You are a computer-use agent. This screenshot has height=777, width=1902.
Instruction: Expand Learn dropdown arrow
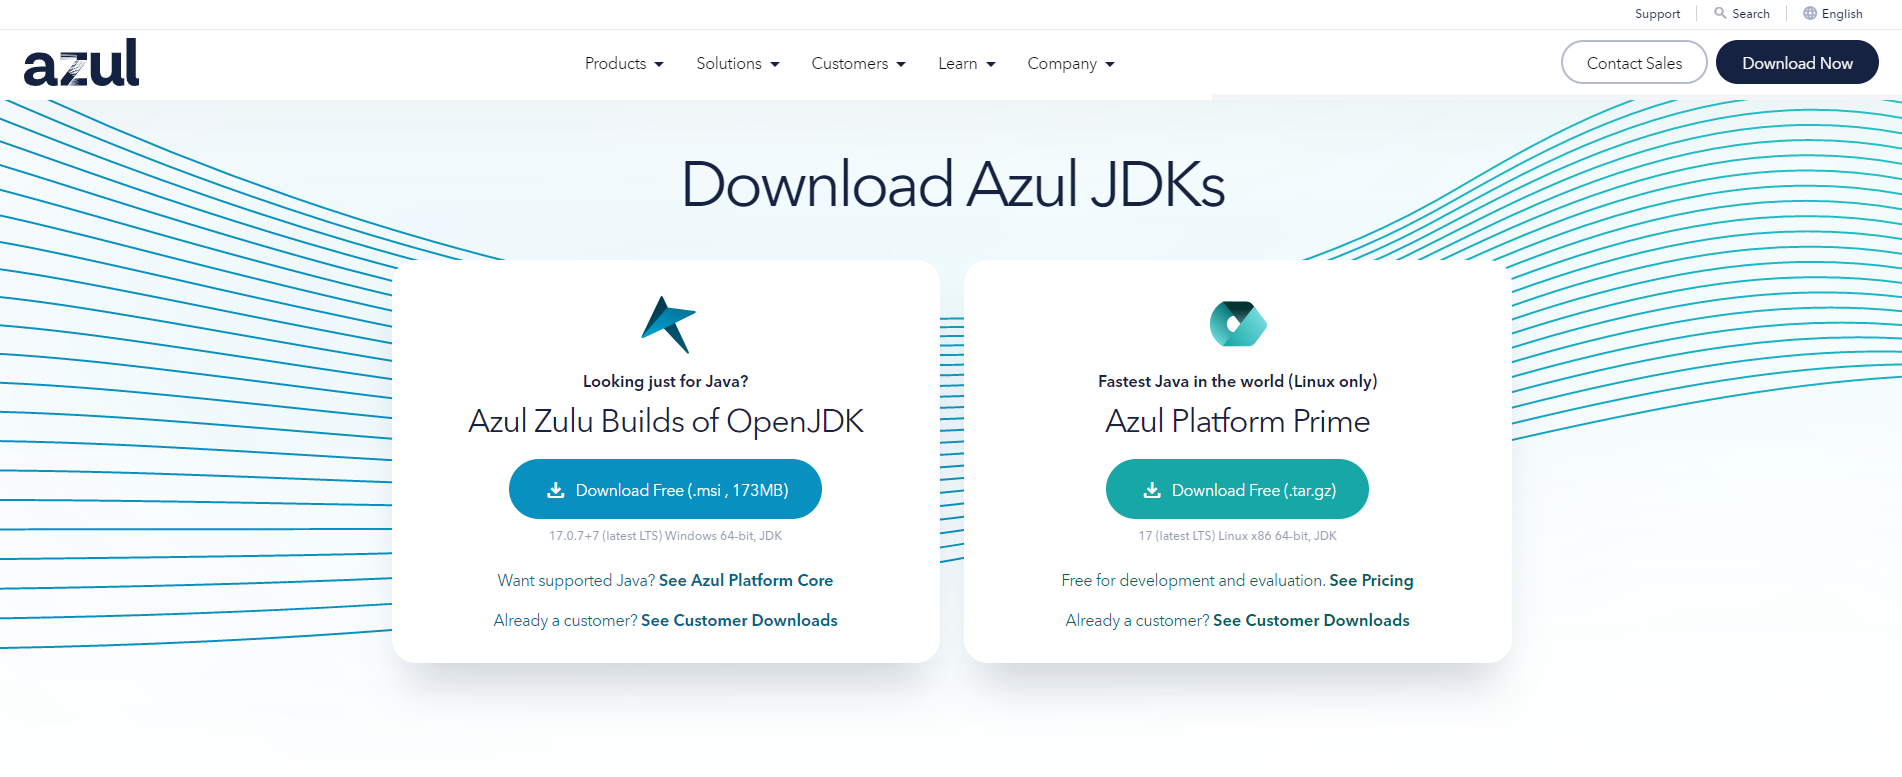click(x=991, y=64)
